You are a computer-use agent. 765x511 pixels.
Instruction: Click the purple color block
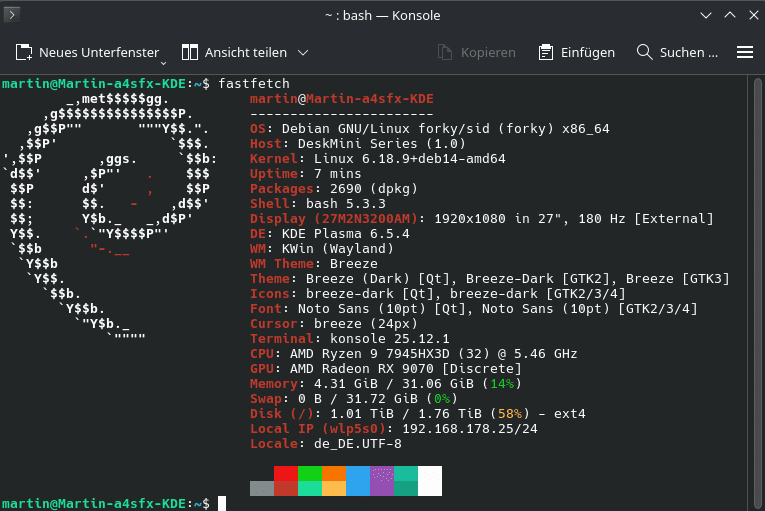tap(382, 481)
